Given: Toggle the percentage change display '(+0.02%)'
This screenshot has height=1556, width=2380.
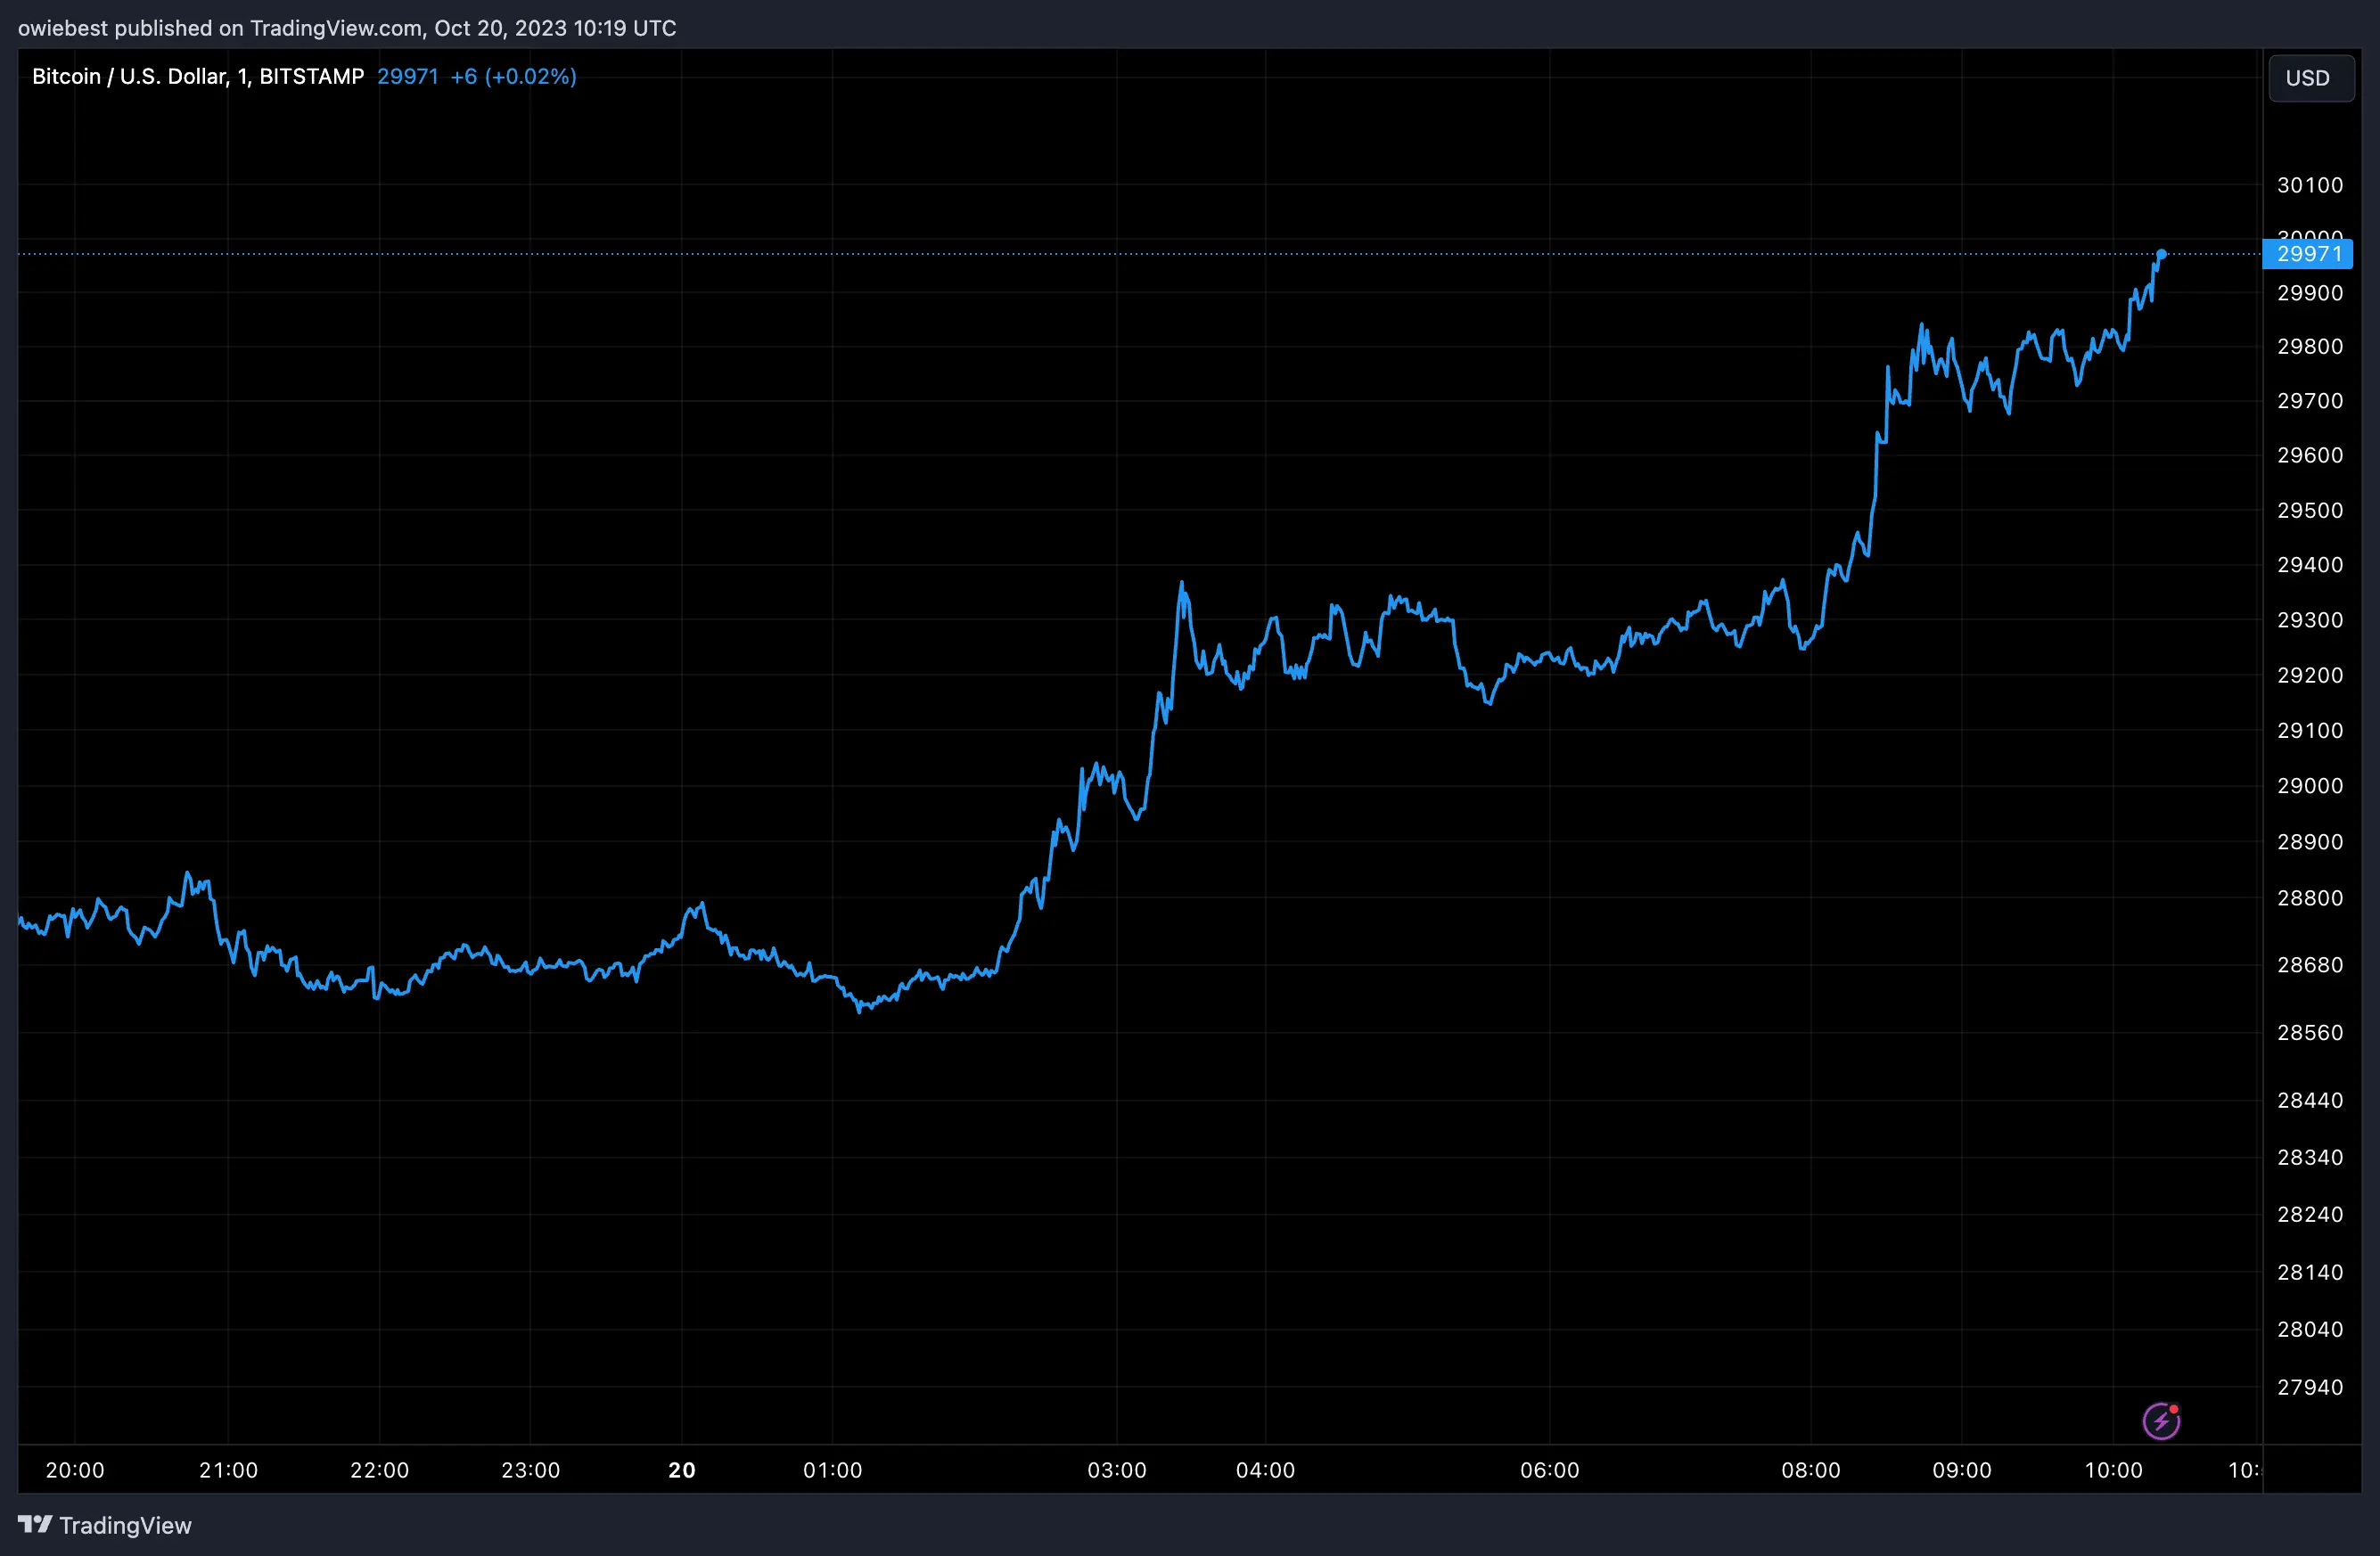Looking at the screenshot, I should coord(531,76).
